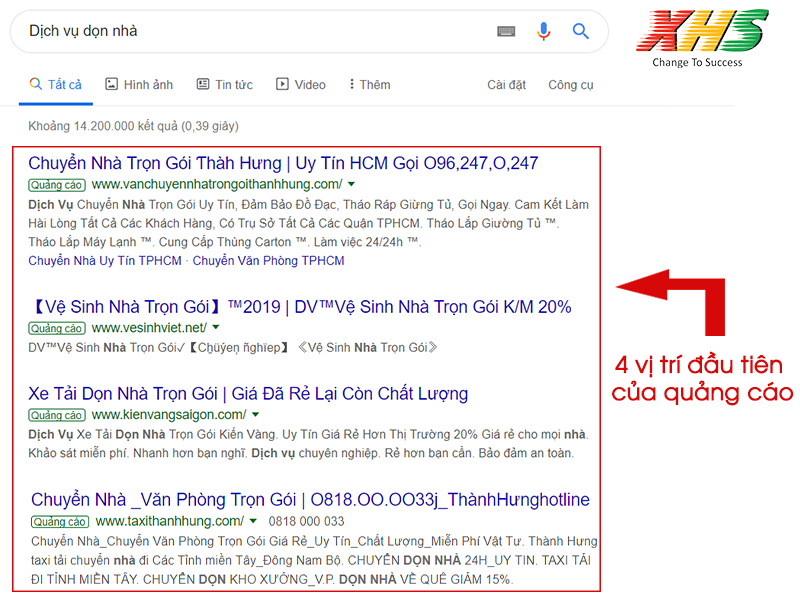Screen dimensions: 800x600
Task: Click description starting 'DV™Vệ Sinh Nhà Trọn Gói'
Action: point(233,348)
